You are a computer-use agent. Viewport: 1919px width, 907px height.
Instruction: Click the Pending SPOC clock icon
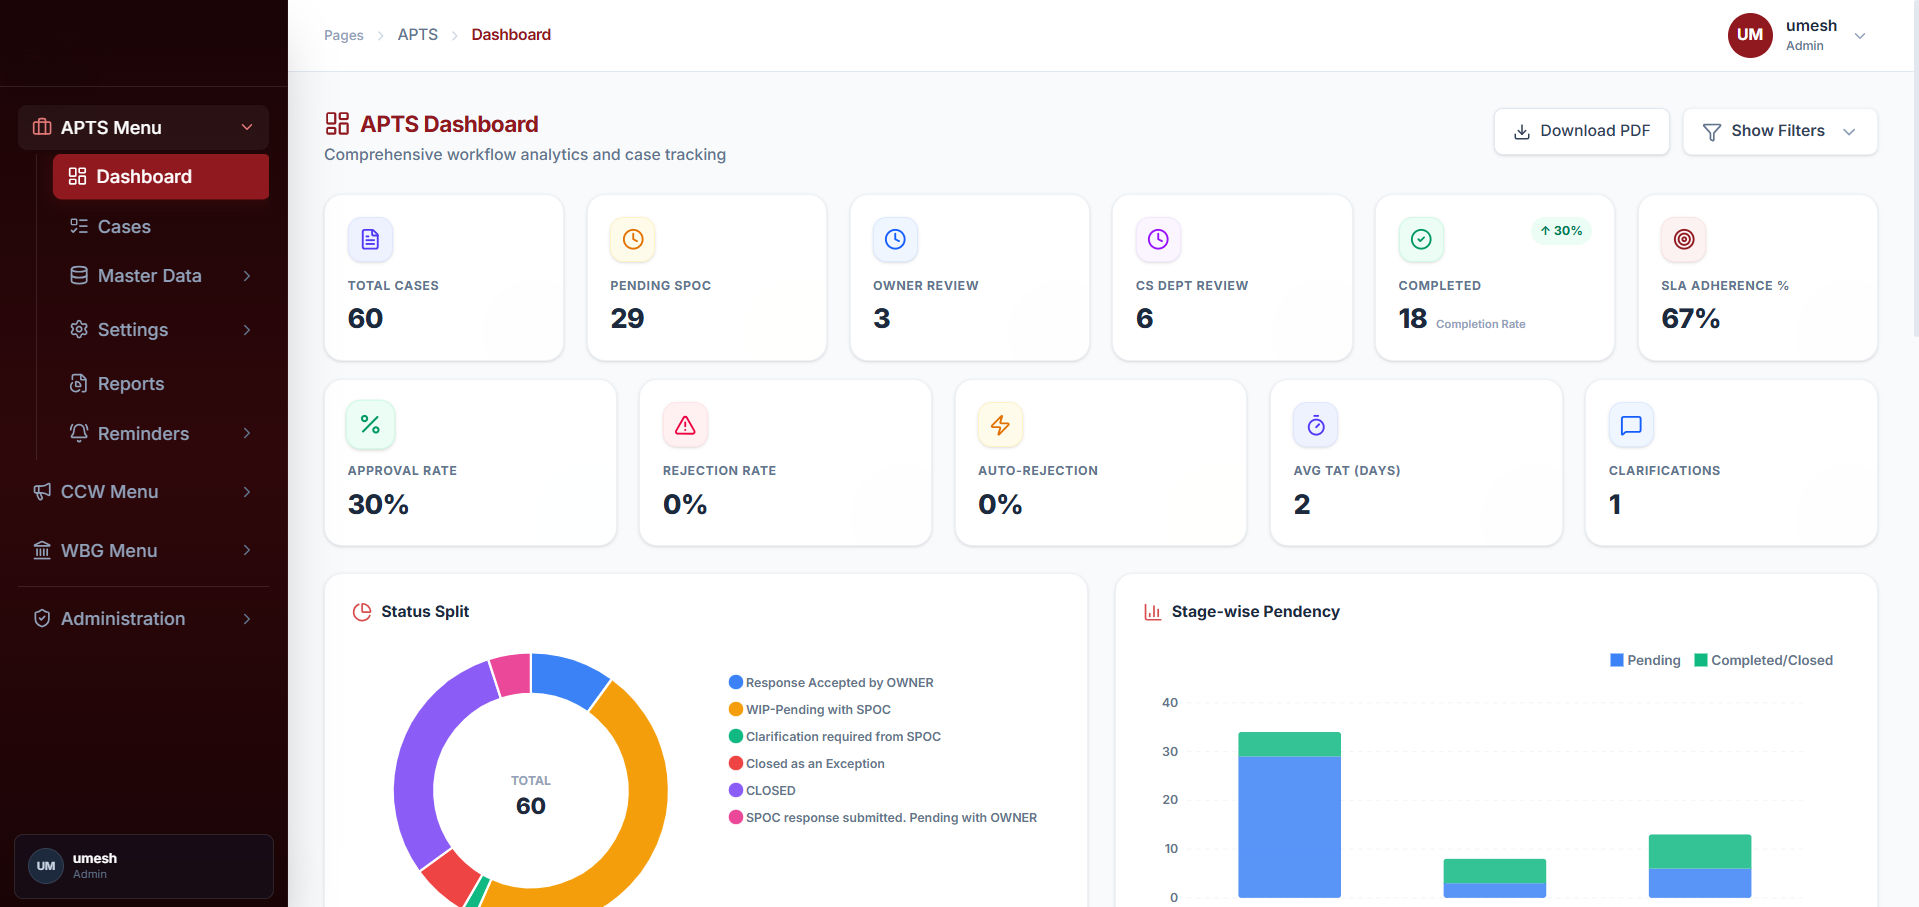pos(633,239)
